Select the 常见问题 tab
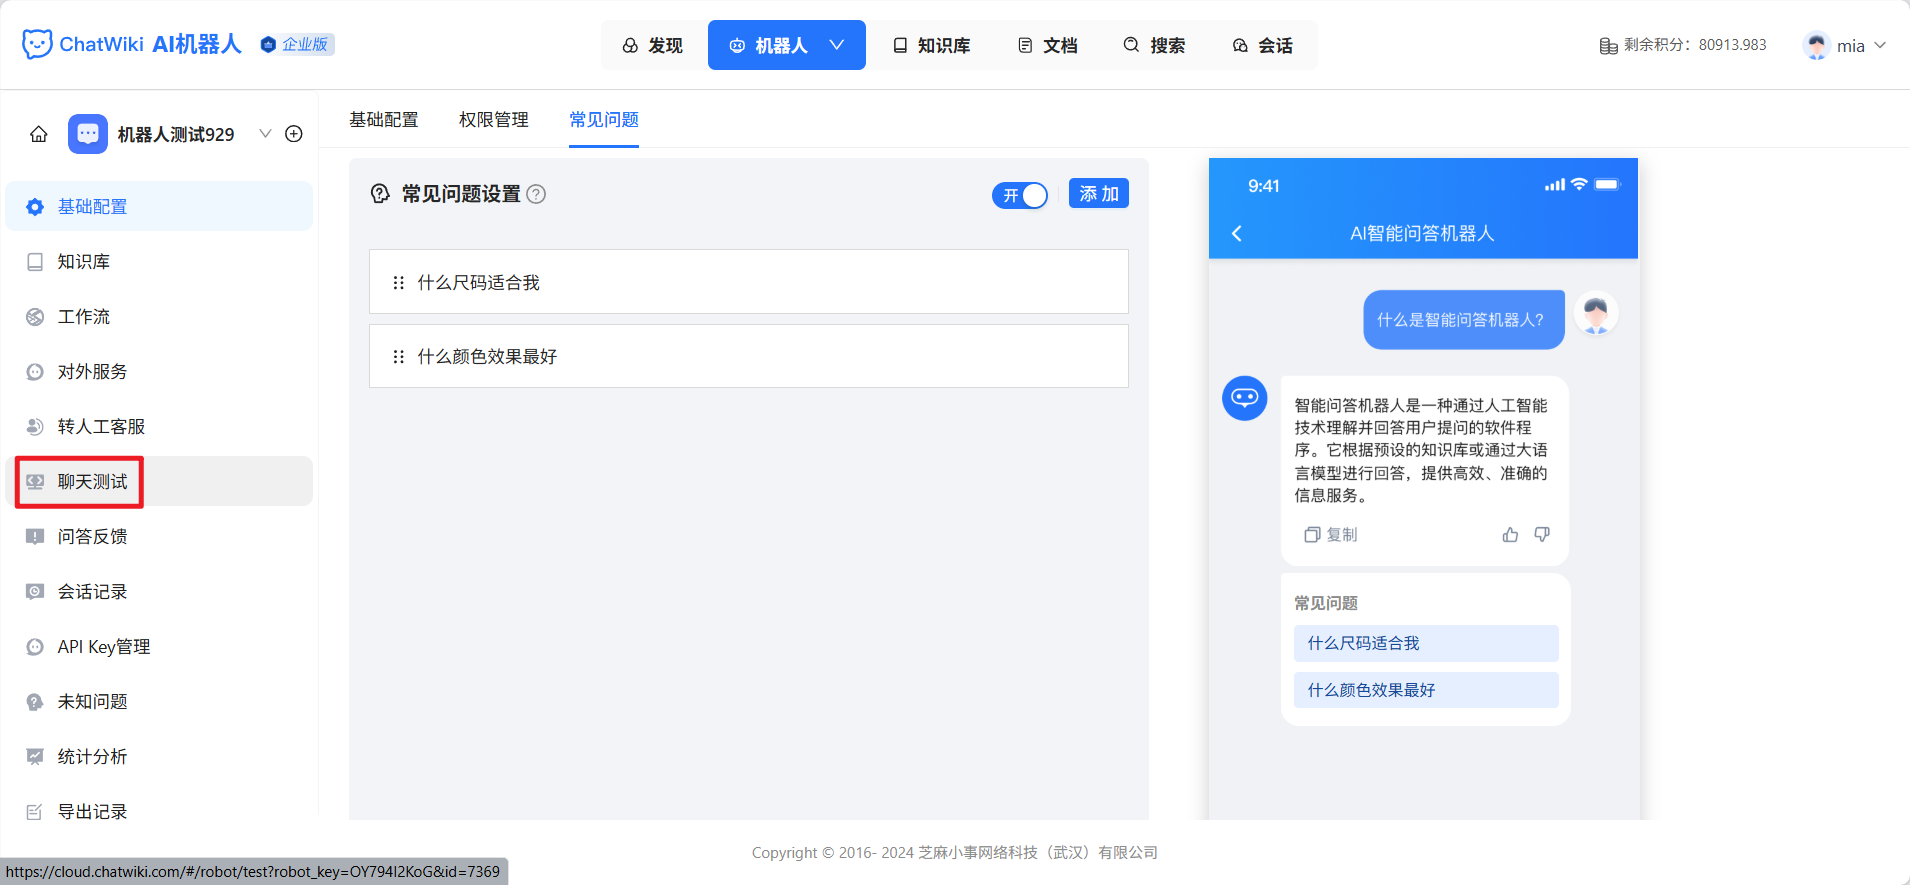The width and height of the screenshot is (1910, 885). click(x=604, y=120)
